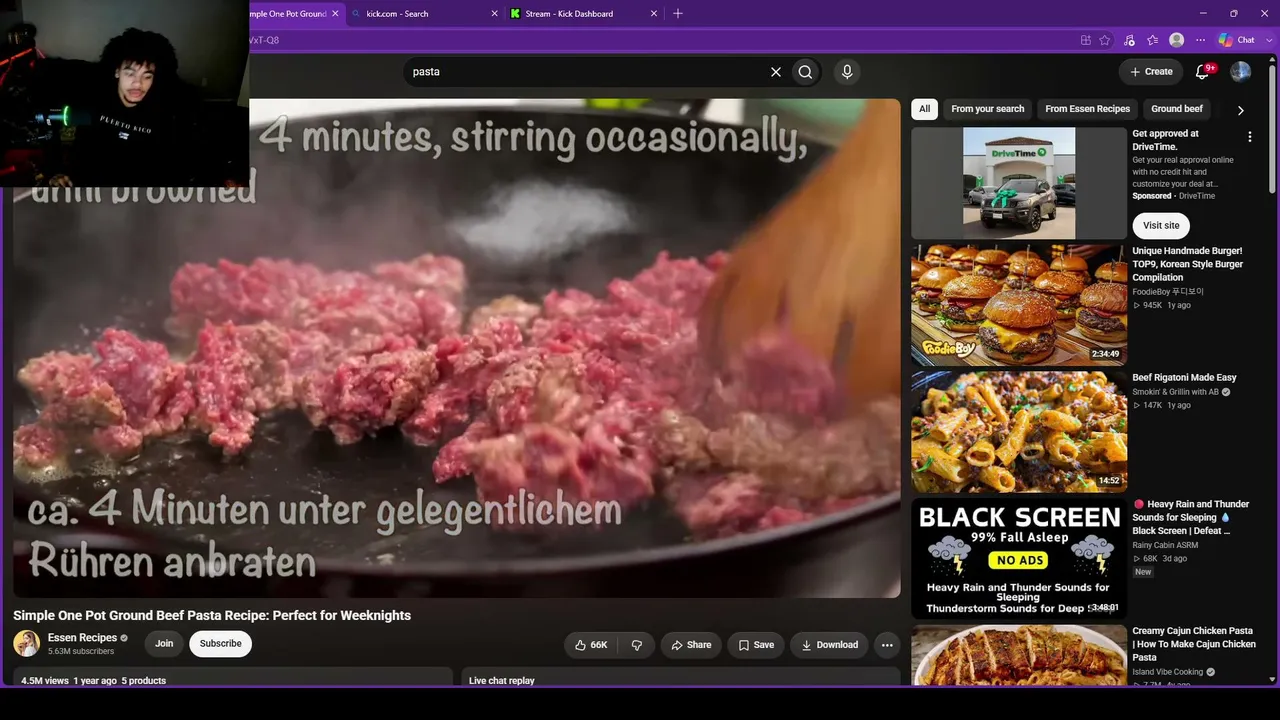Open the browser profile icon
The height and width of the screenshot is (720, 1280).
pos(1177,40)
